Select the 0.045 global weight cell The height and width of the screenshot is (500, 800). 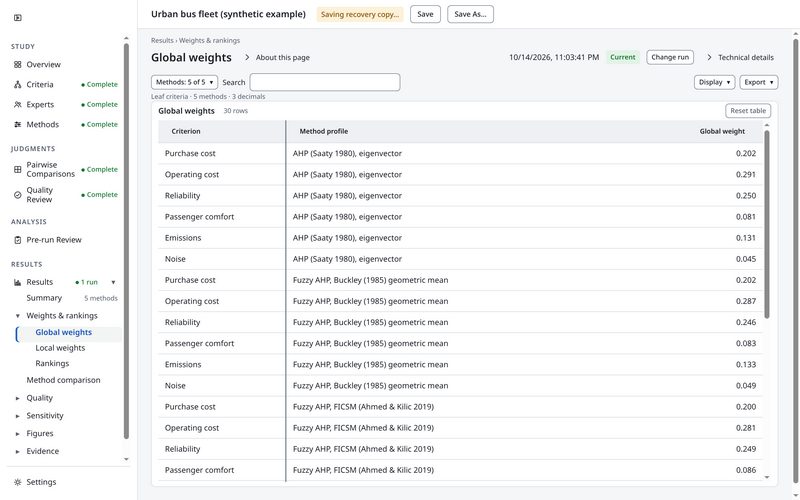(x=745, y=259)
